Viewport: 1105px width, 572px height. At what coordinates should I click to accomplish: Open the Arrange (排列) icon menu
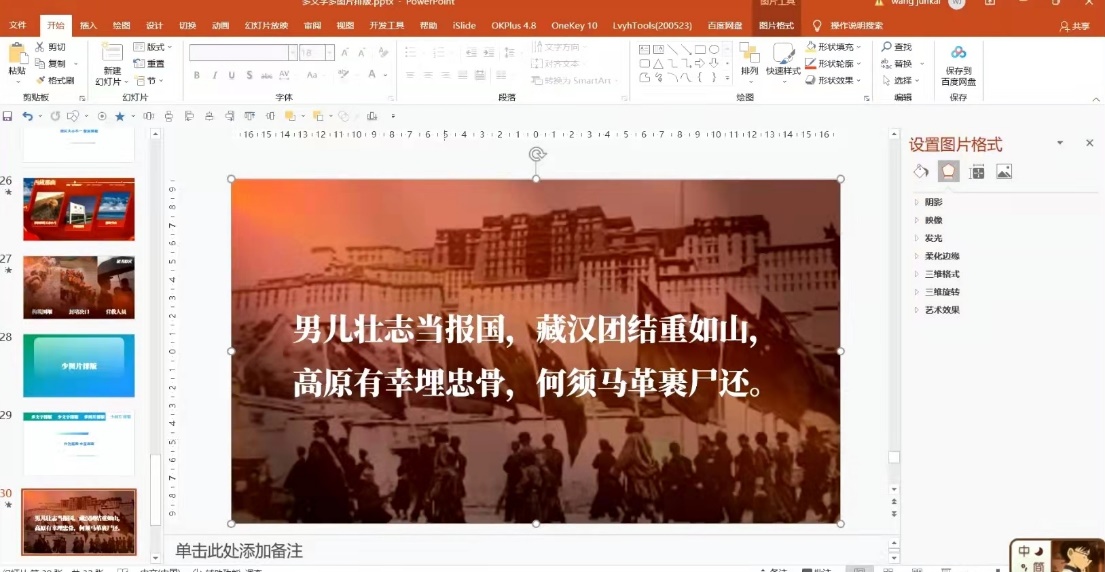pos(749,60)
